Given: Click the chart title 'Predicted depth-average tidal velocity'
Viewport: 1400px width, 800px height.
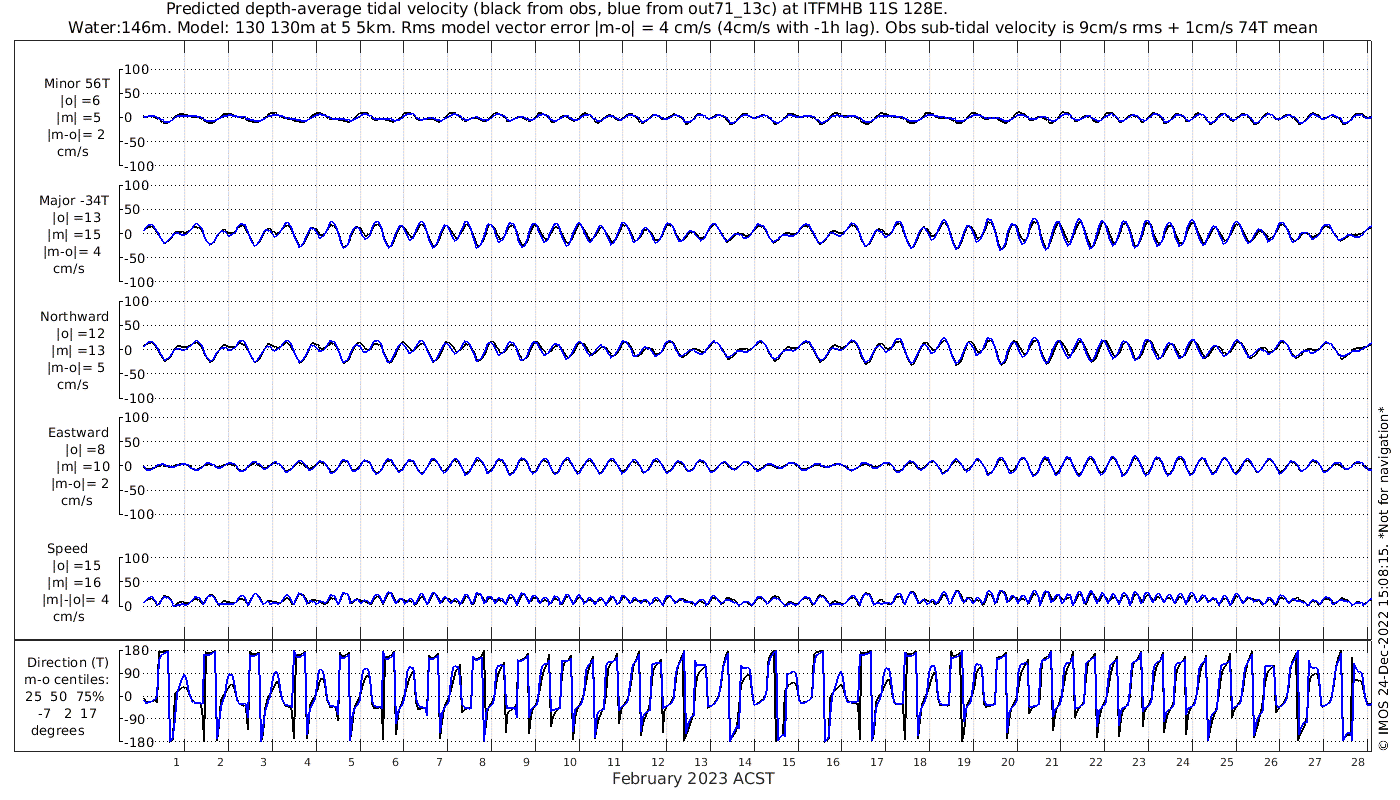Looking at the screenshot, I should click(x=319, y=9).
